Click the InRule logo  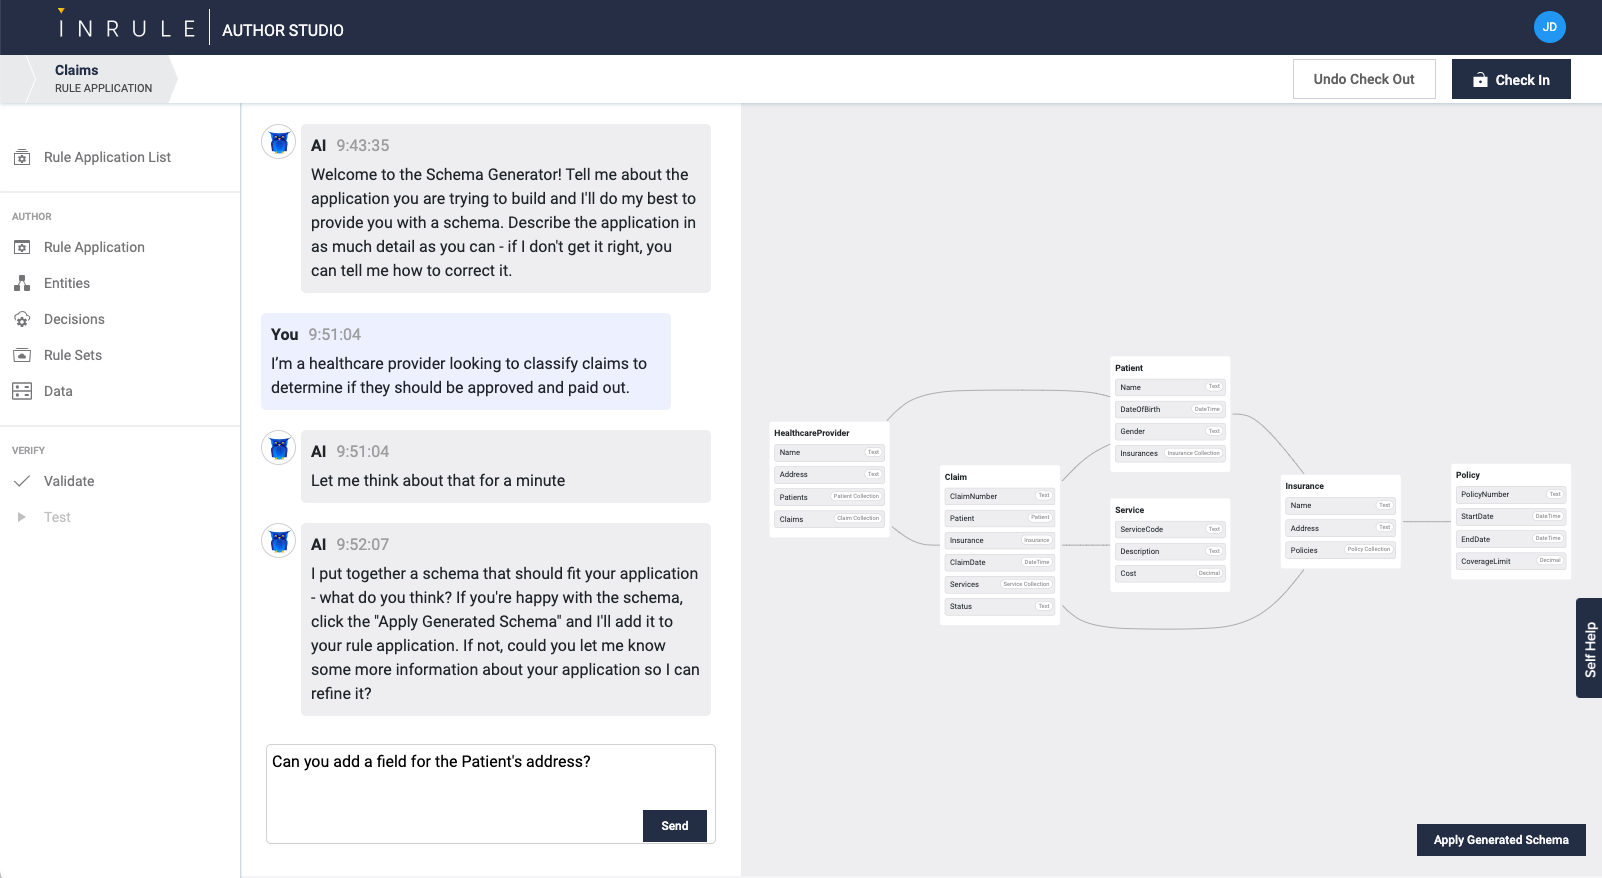pyautogui.click(x=127, y=28)
